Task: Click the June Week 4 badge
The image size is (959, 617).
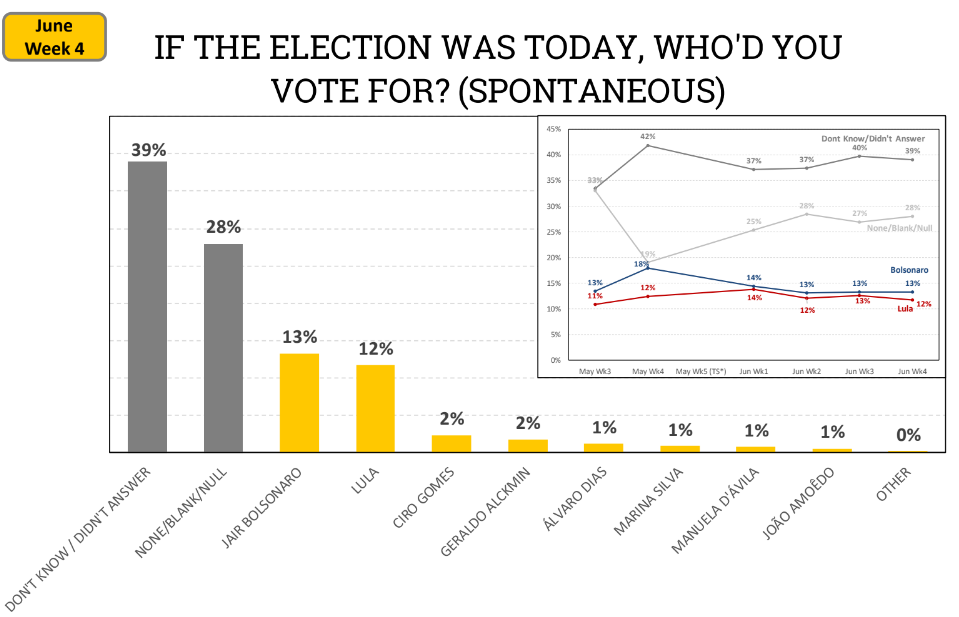Action: pyautogui.click(x=54, y=37)
